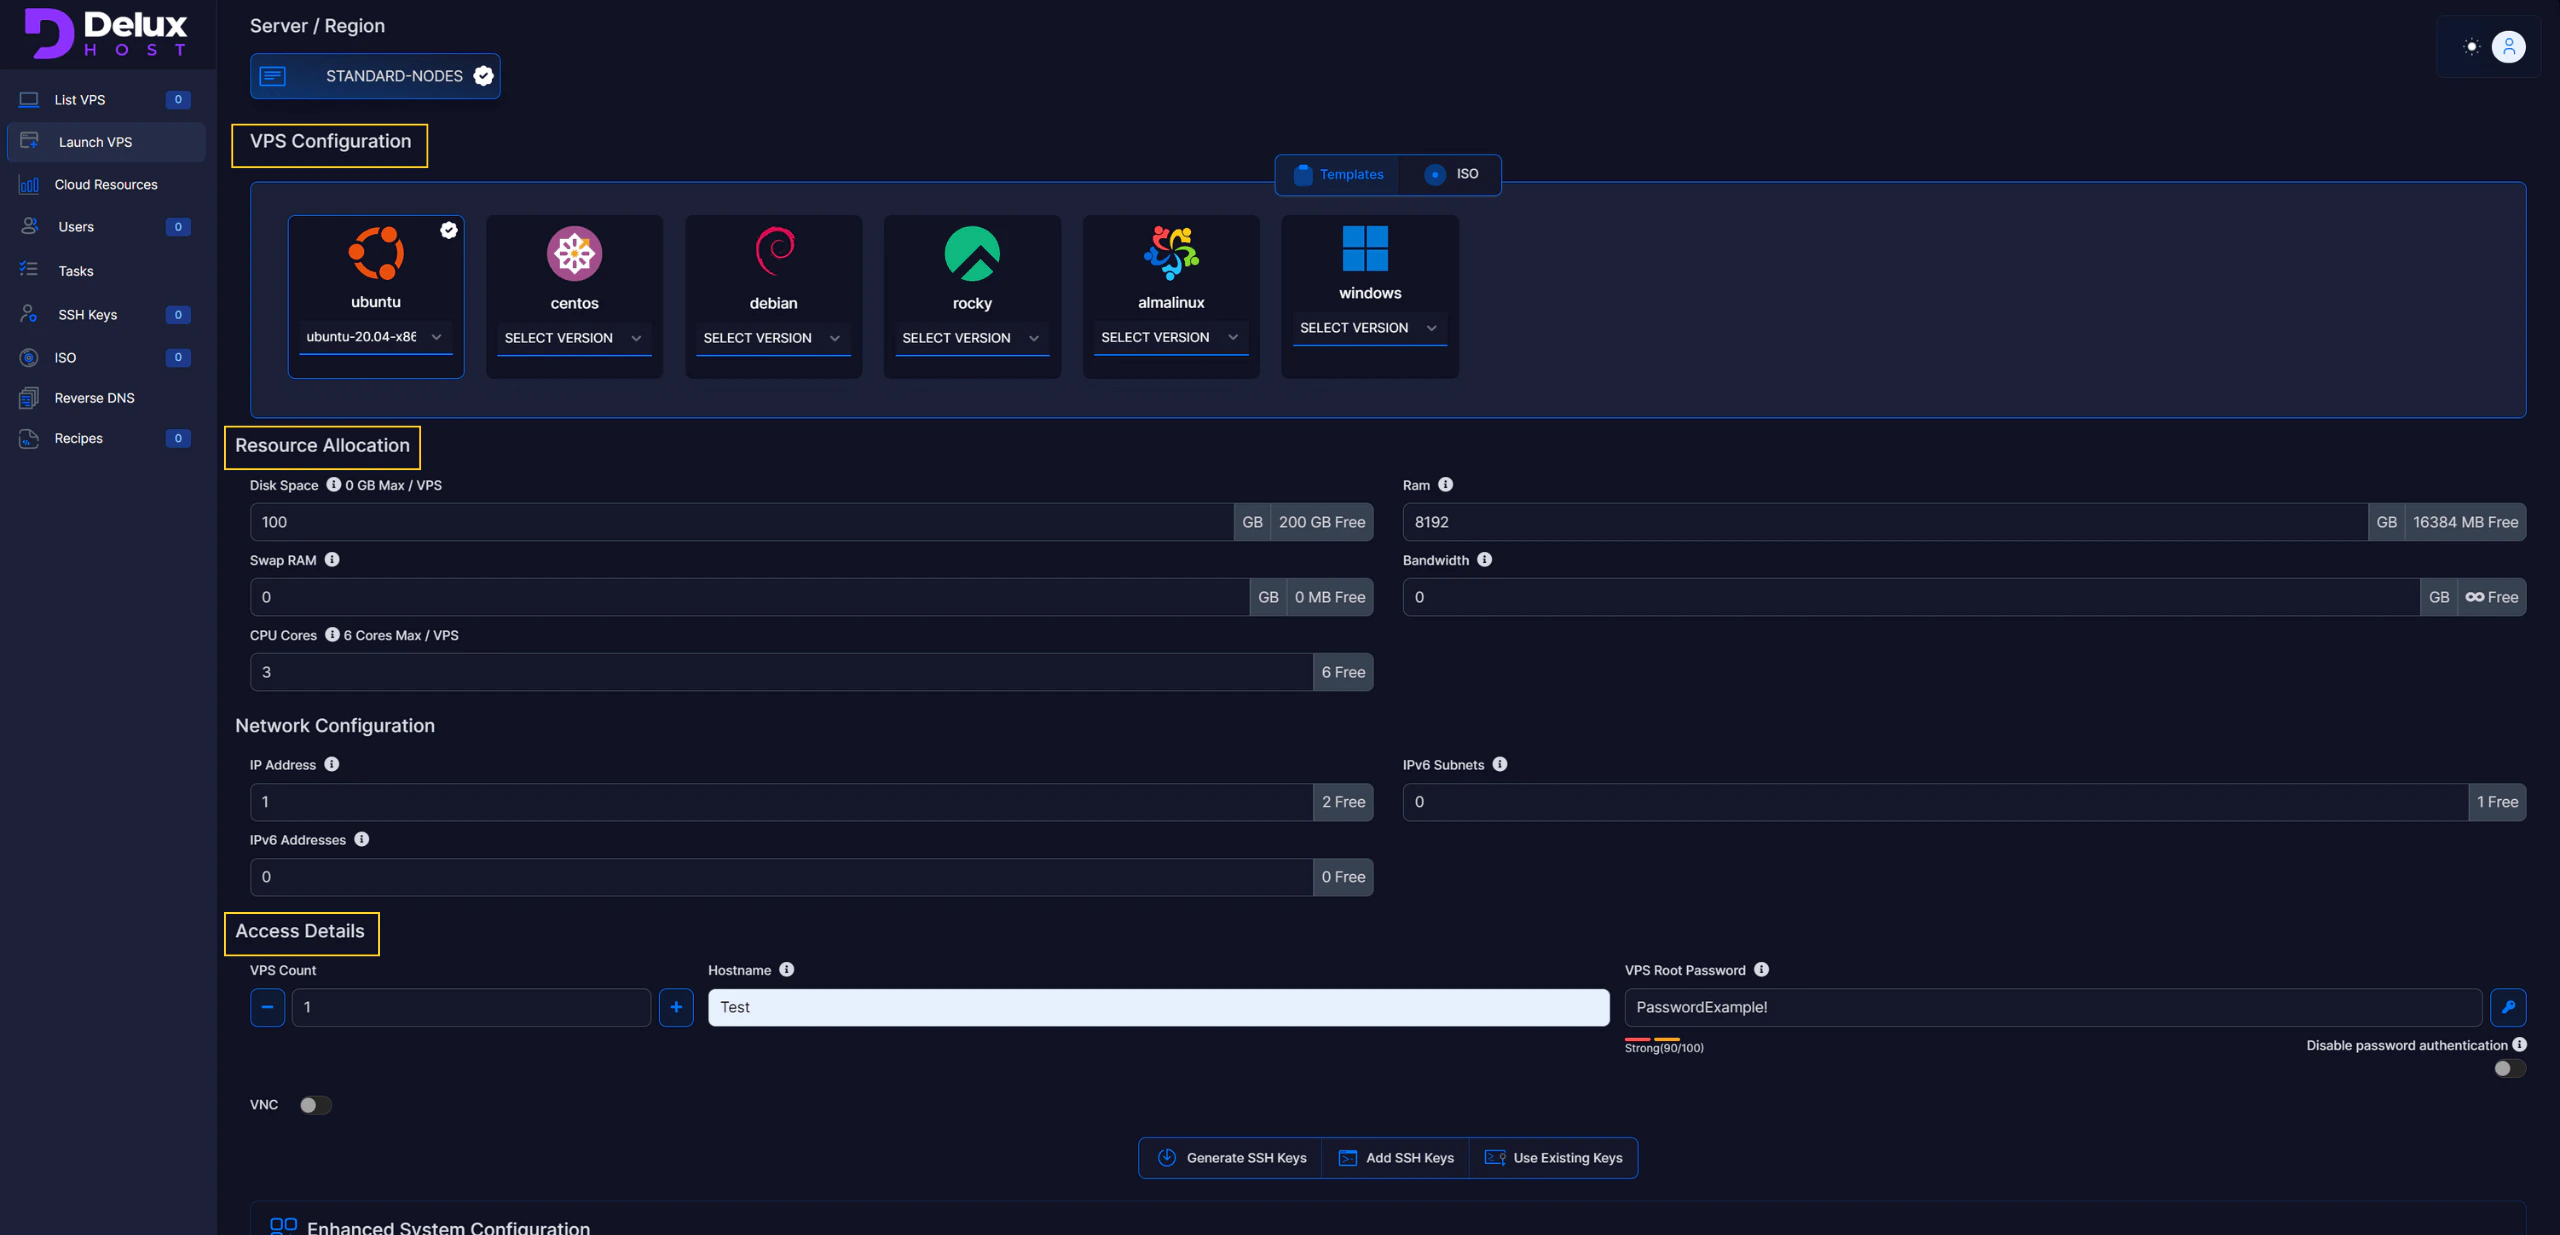Click the Use Existing Keys button
2560x1235 pixels.
click(1553, 1158)
